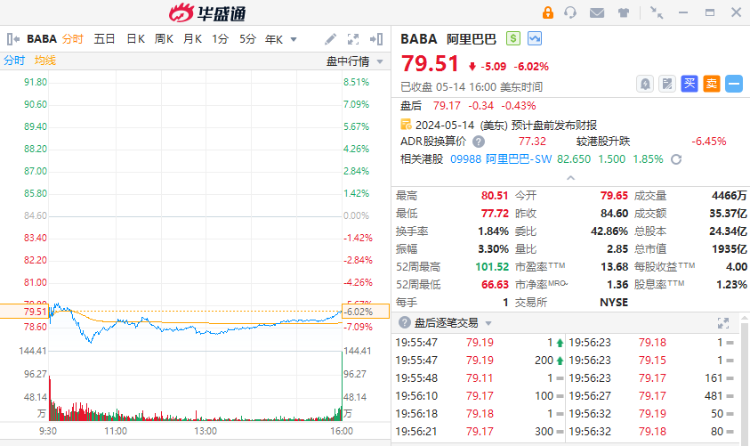The height and width of the screenshot is (446, 750).
Task: Click the 52周最低 value 66.63
Action: click(x=495, y=285)
